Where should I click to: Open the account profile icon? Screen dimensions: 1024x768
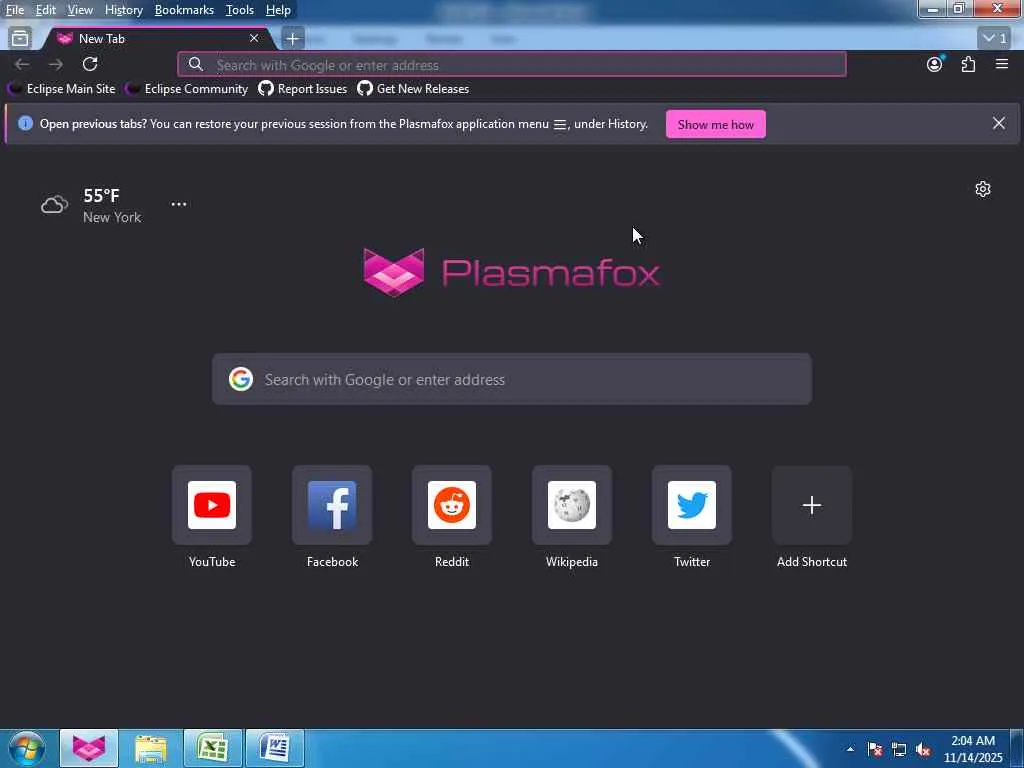[x=935, y=64]
